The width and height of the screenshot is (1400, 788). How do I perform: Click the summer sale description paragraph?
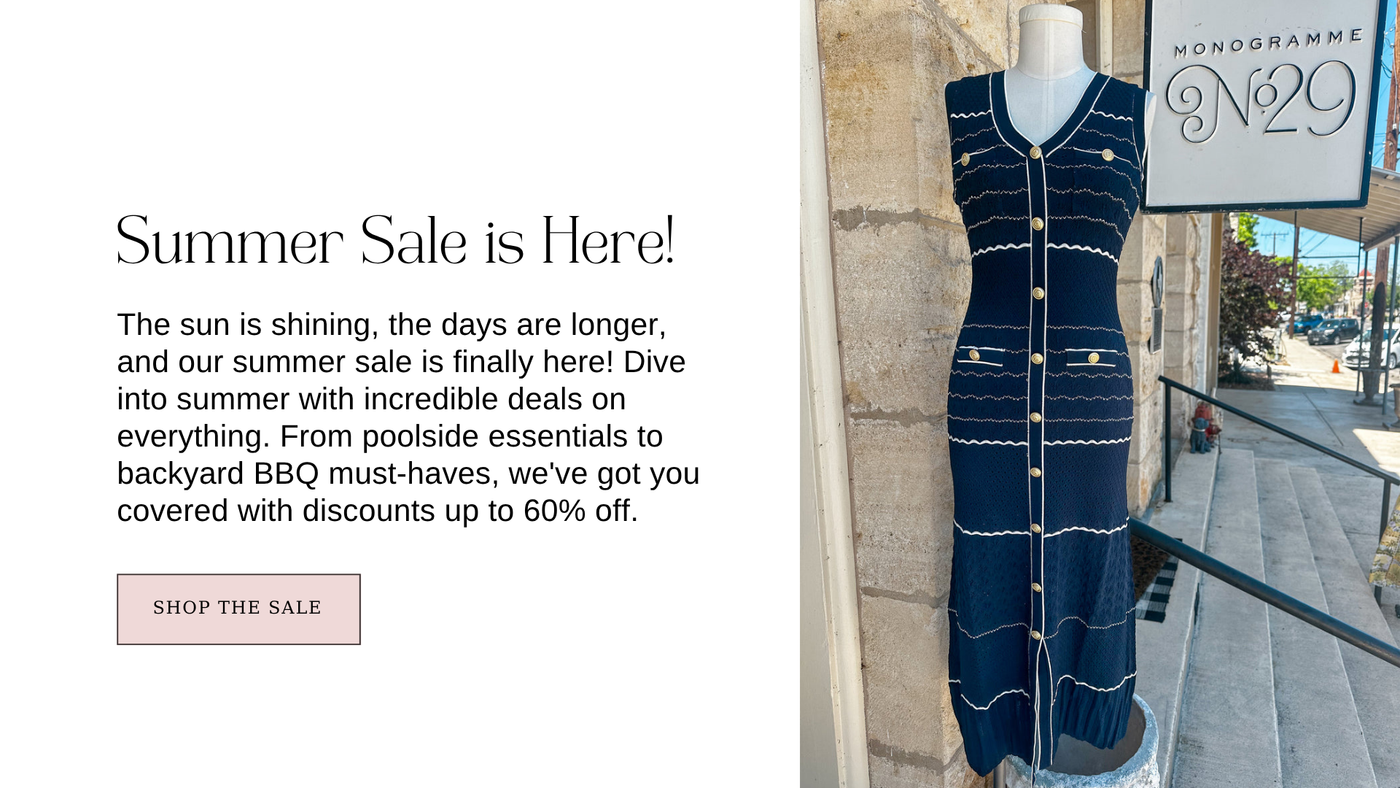click(408, 417)
